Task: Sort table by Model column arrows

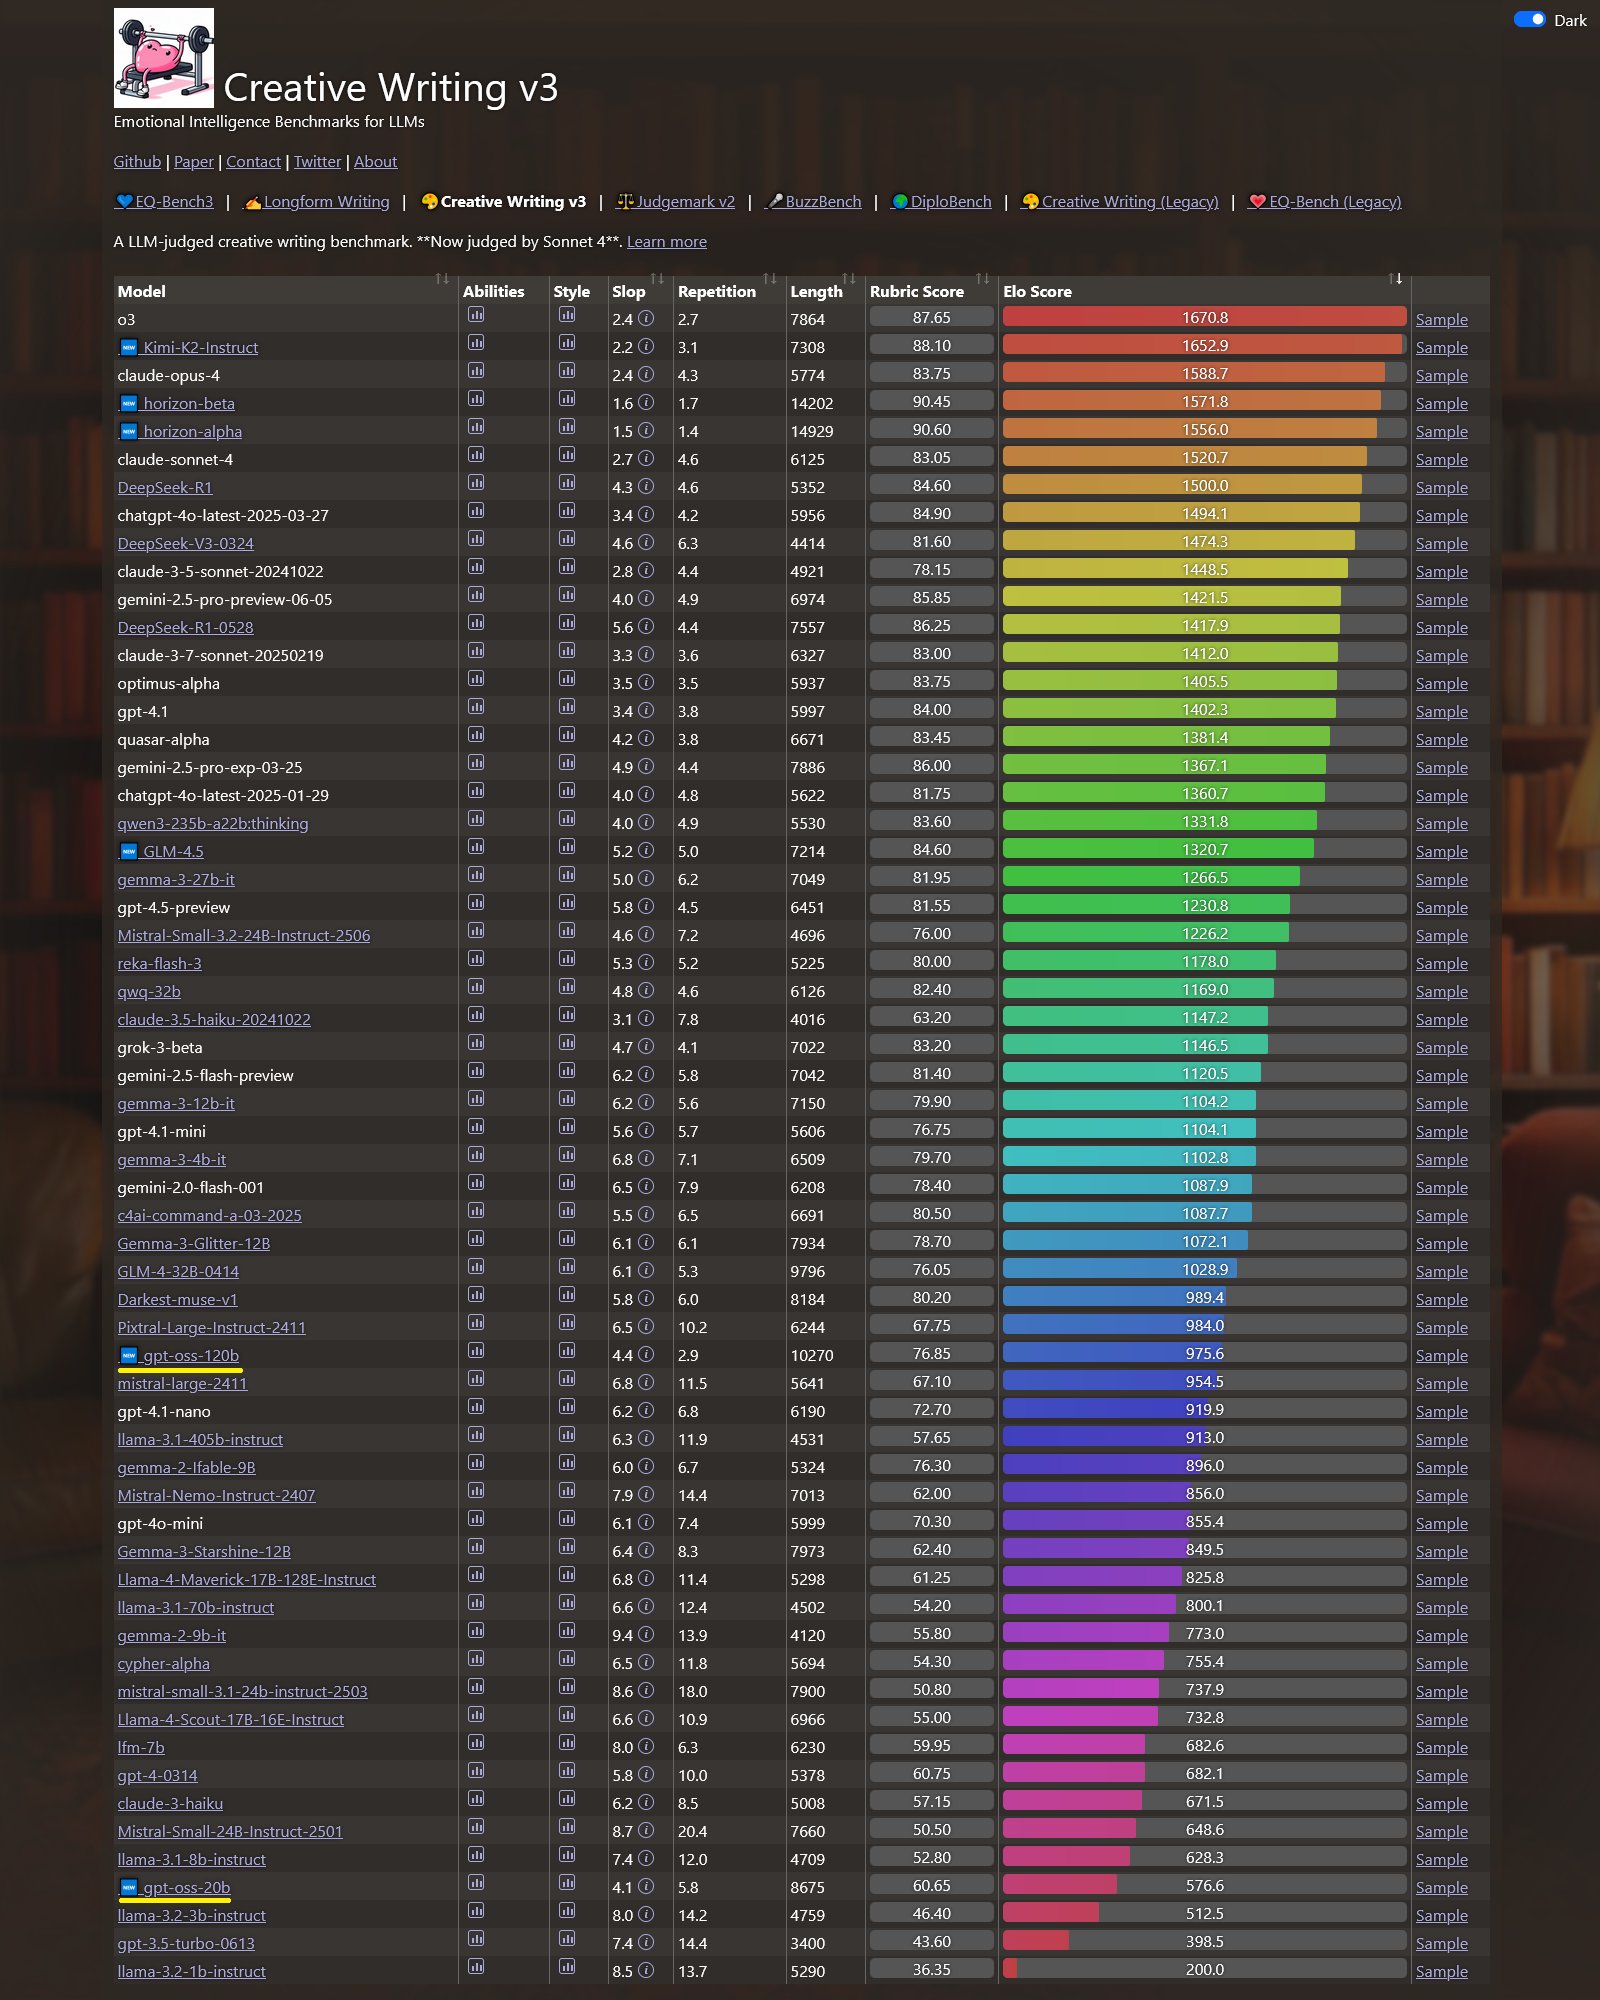Action: point(442,279)
